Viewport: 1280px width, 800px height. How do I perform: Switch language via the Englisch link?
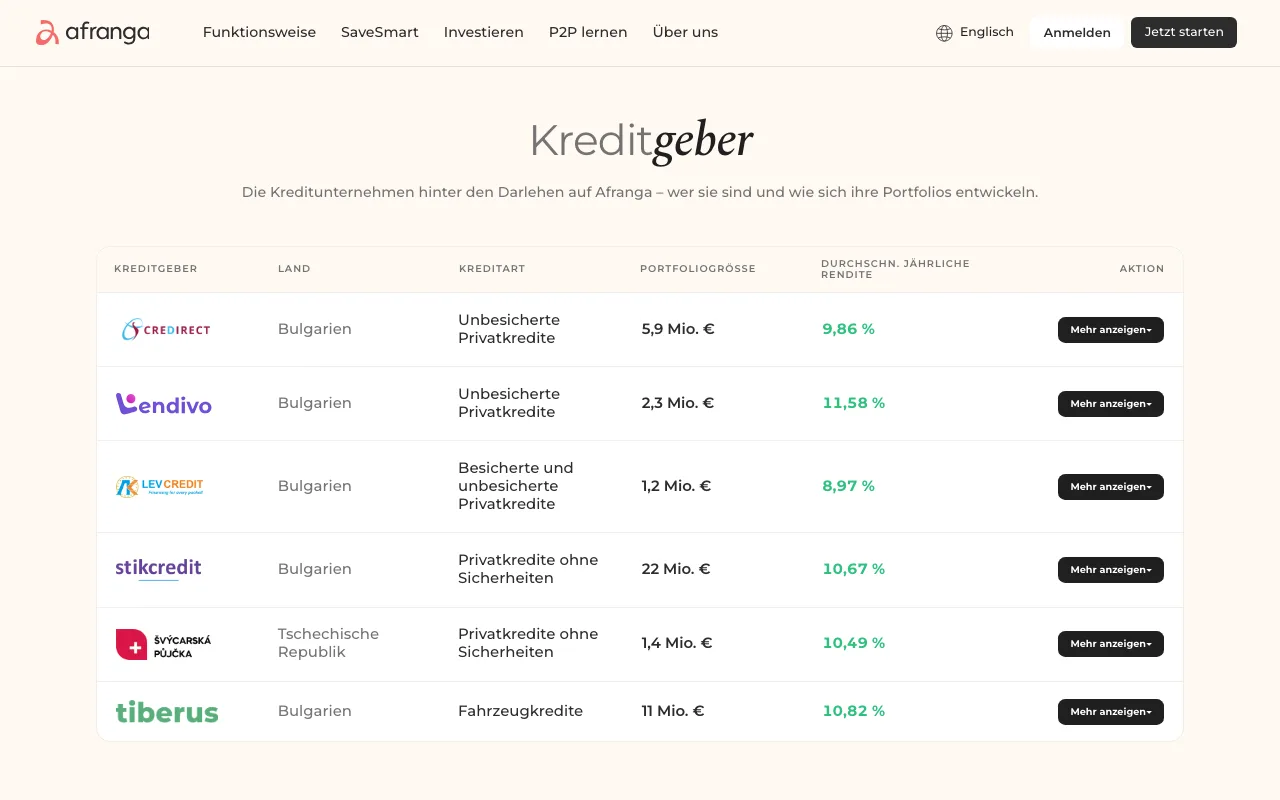(987, 32)
